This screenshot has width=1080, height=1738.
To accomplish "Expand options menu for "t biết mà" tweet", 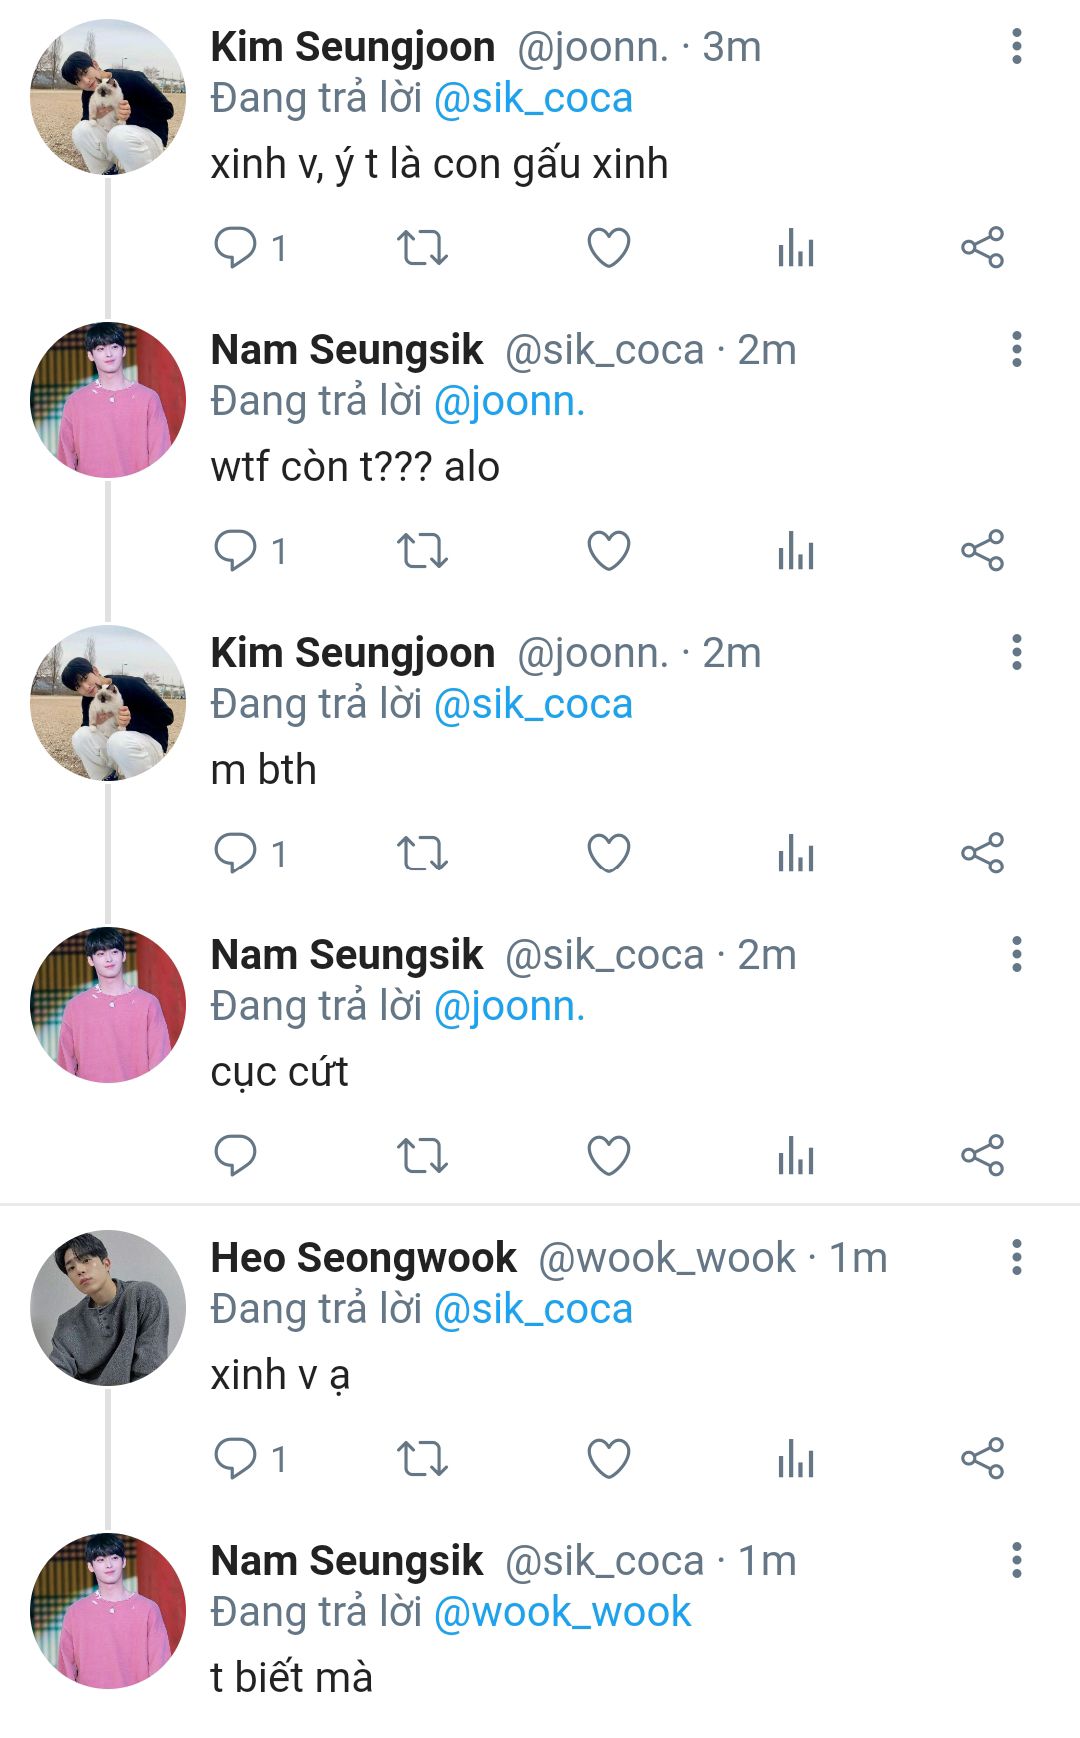I will tap(1017, 1560).
